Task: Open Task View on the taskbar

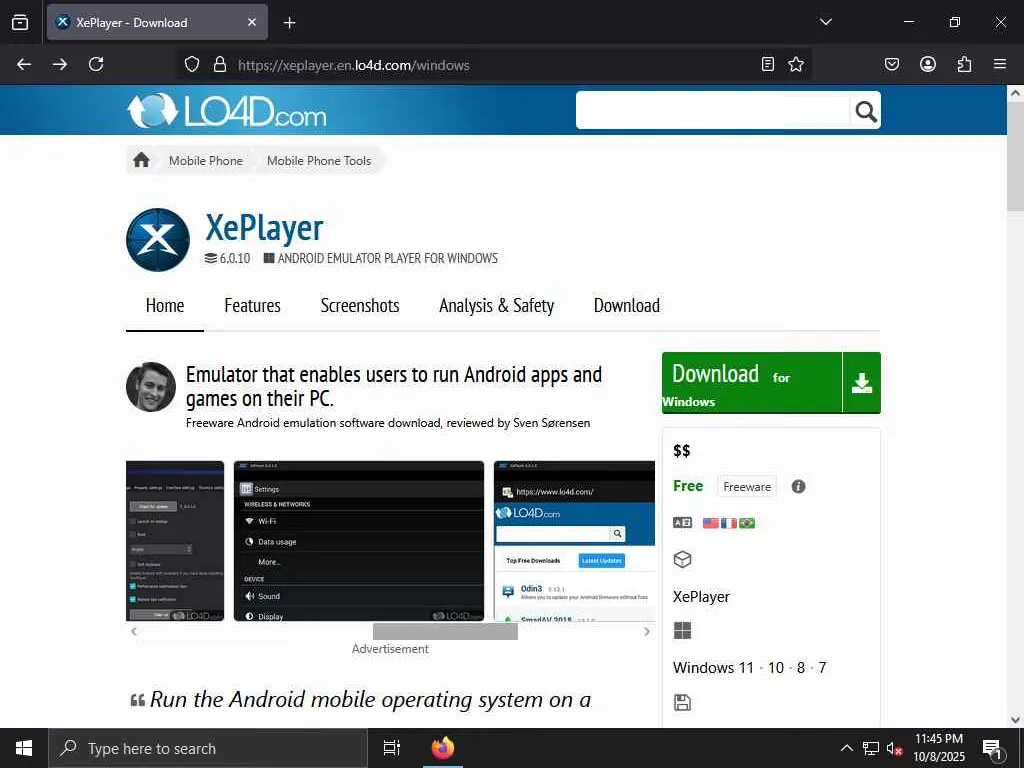Action: 392,748
